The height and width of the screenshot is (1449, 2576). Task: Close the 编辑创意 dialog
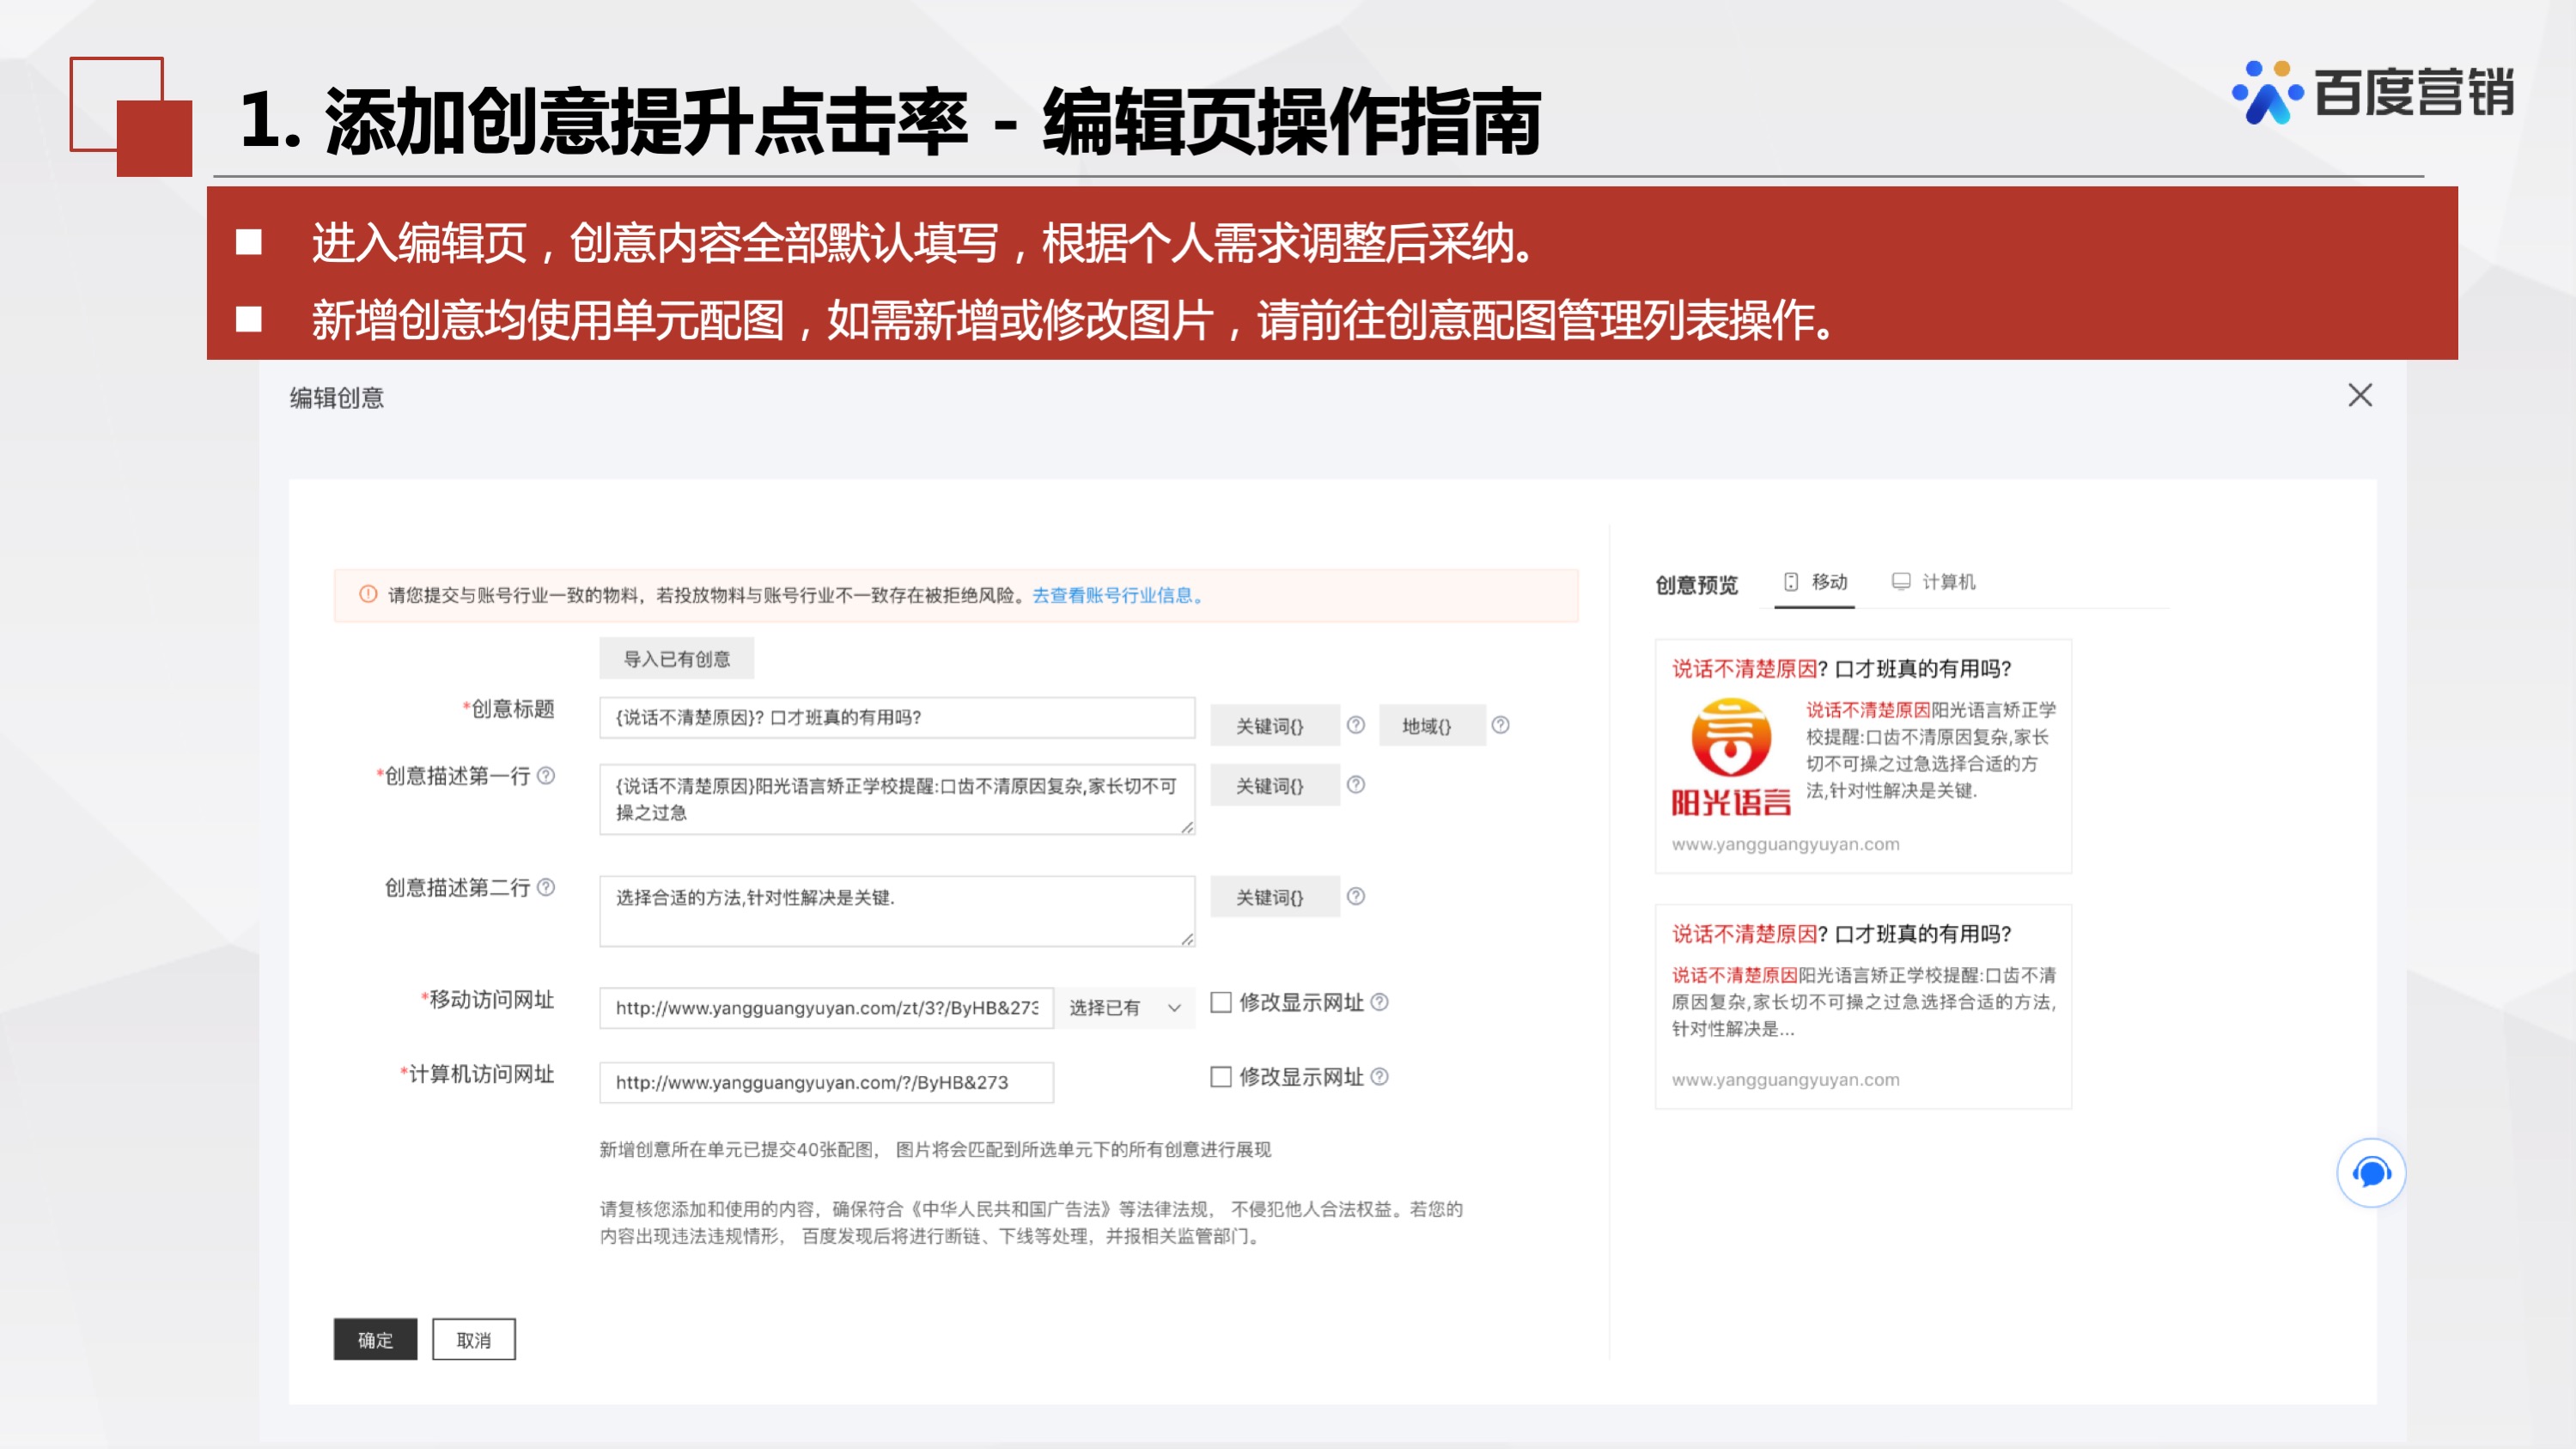[2360, 396]
